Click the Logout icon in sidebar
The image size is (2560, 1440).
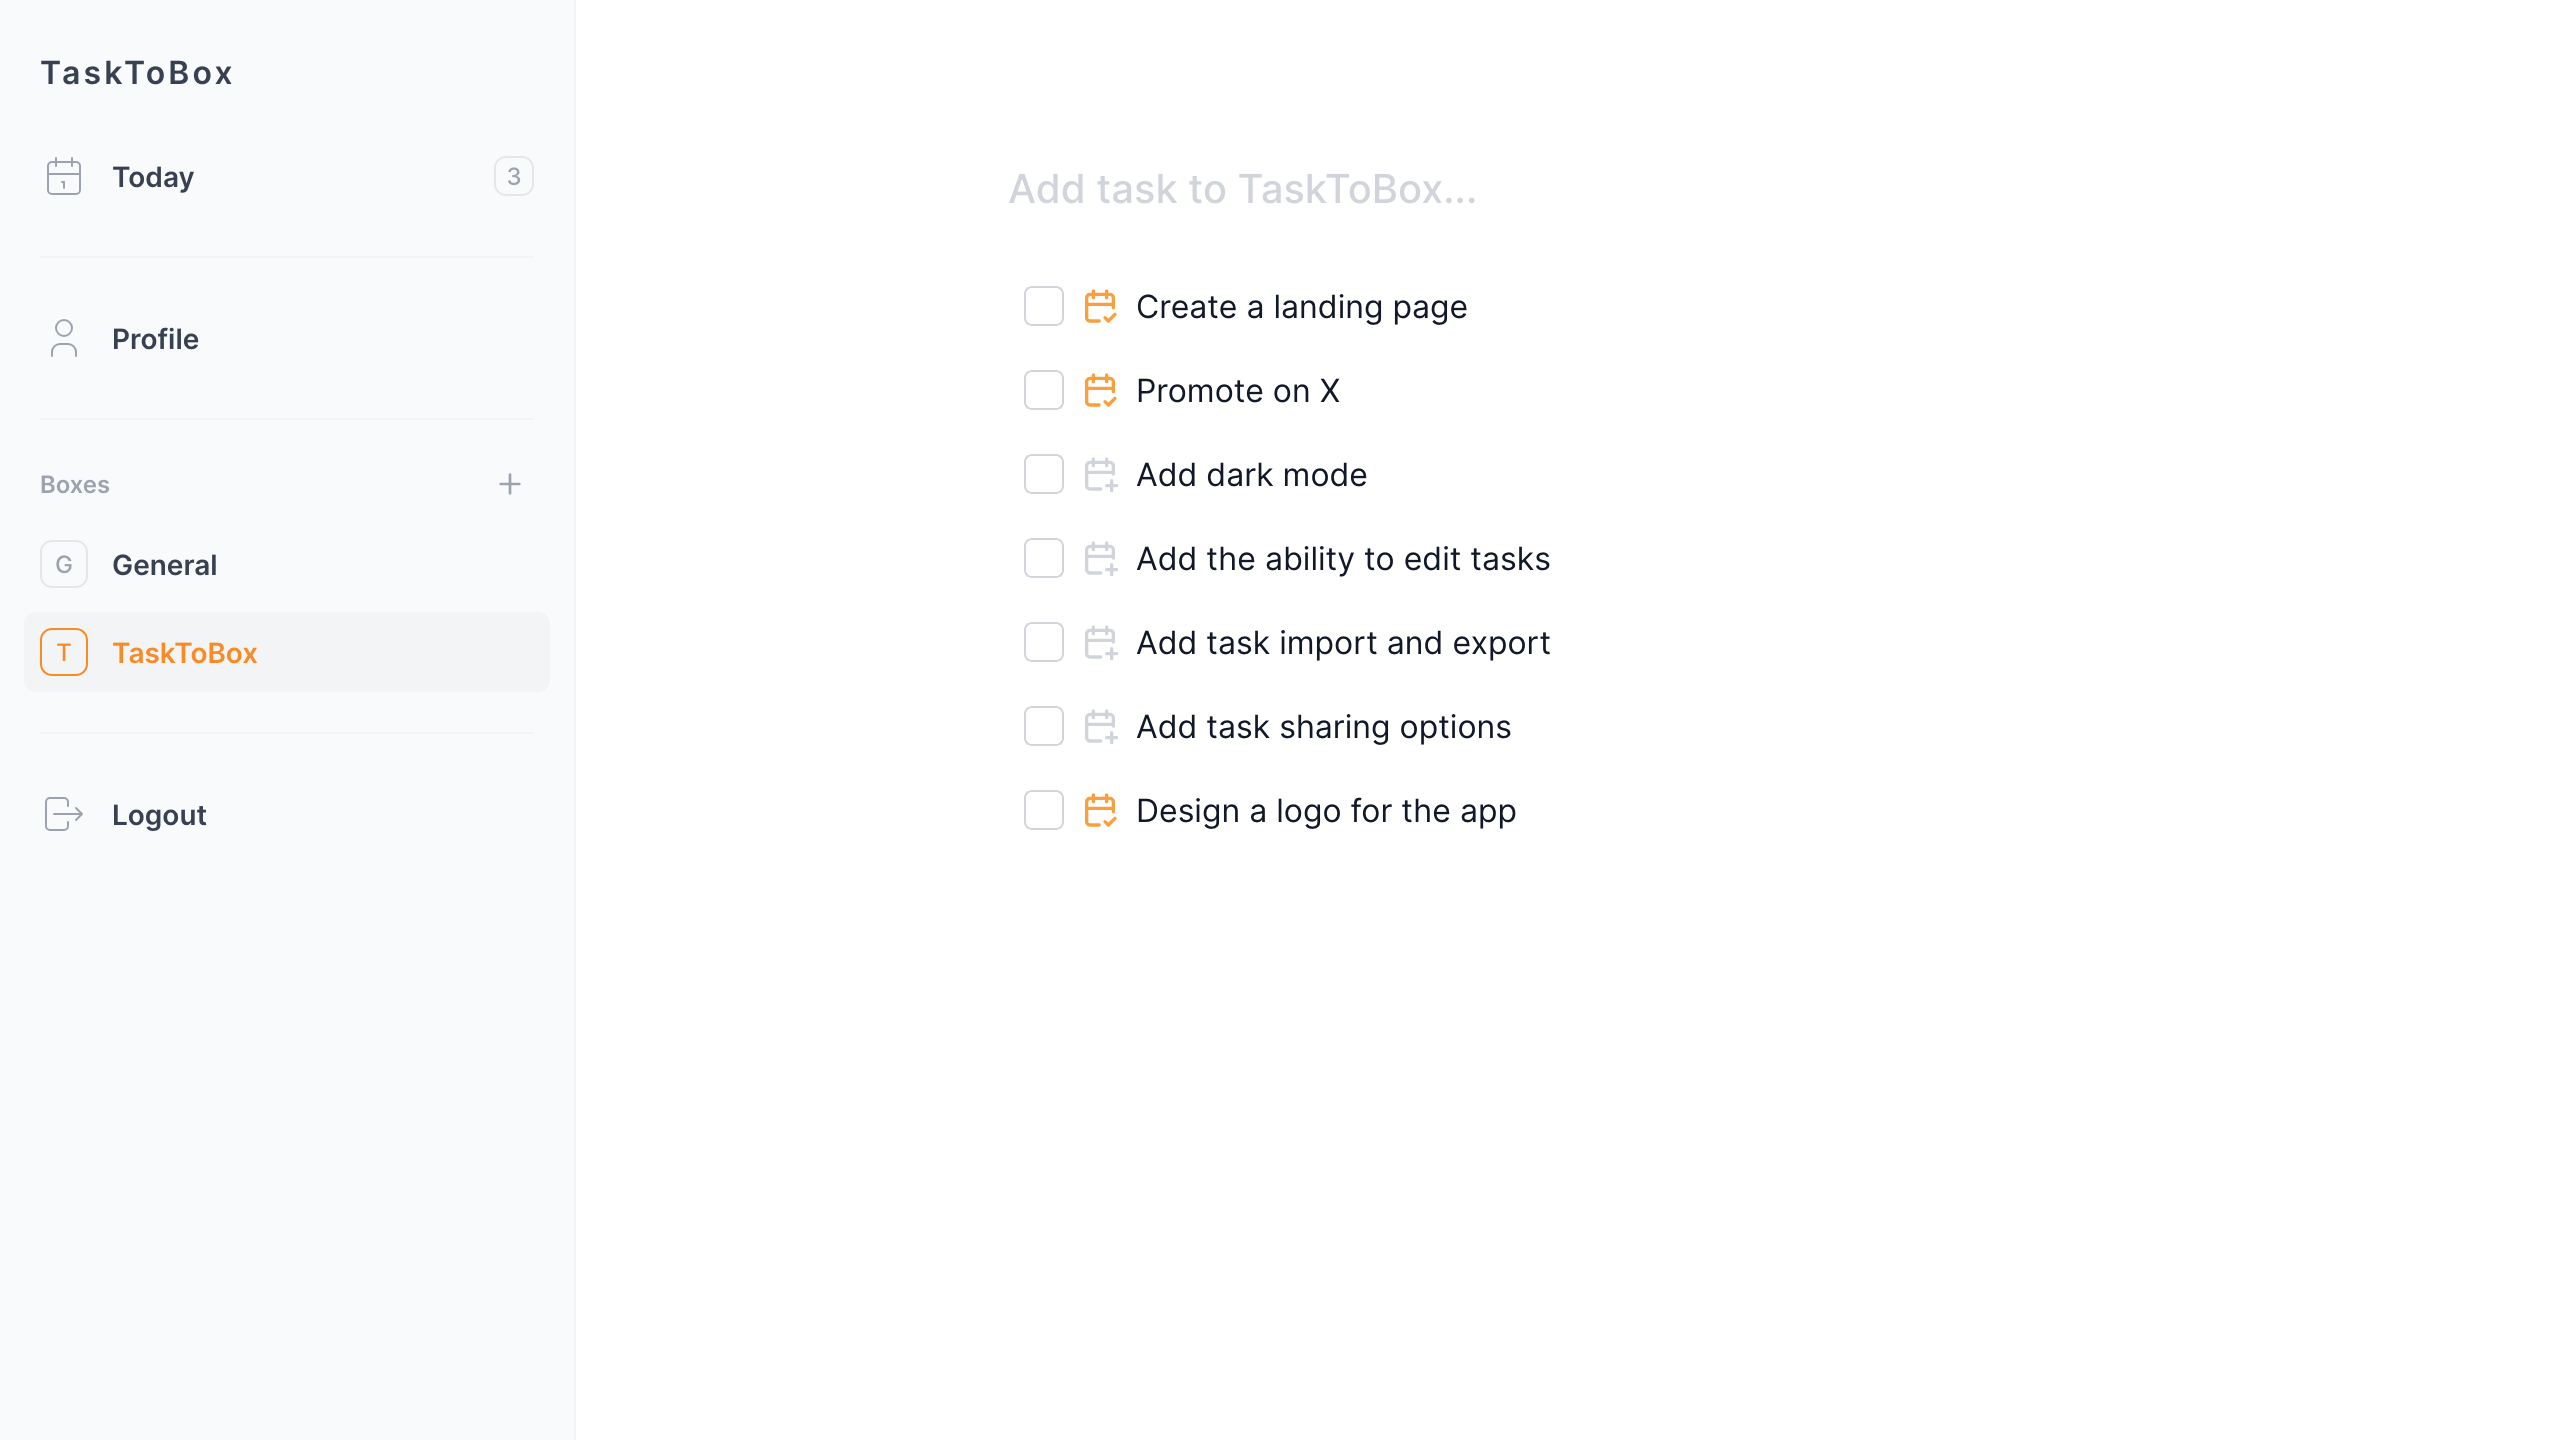[x=63, y=814]
